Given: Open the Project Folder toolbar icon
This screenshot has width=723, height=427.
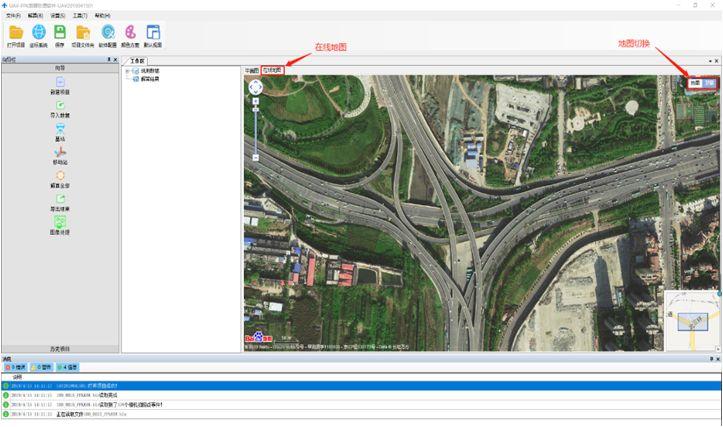Looking at the screenshot, I should click(83, 35).
